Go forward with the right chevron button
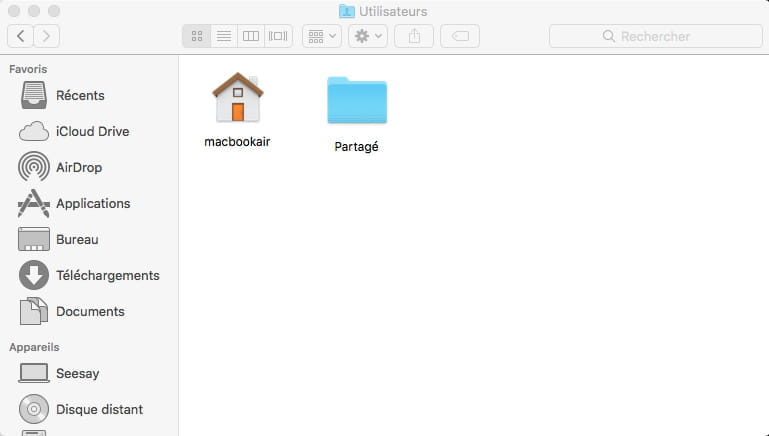This screenshot has height=436, width=769. [47, 36]
